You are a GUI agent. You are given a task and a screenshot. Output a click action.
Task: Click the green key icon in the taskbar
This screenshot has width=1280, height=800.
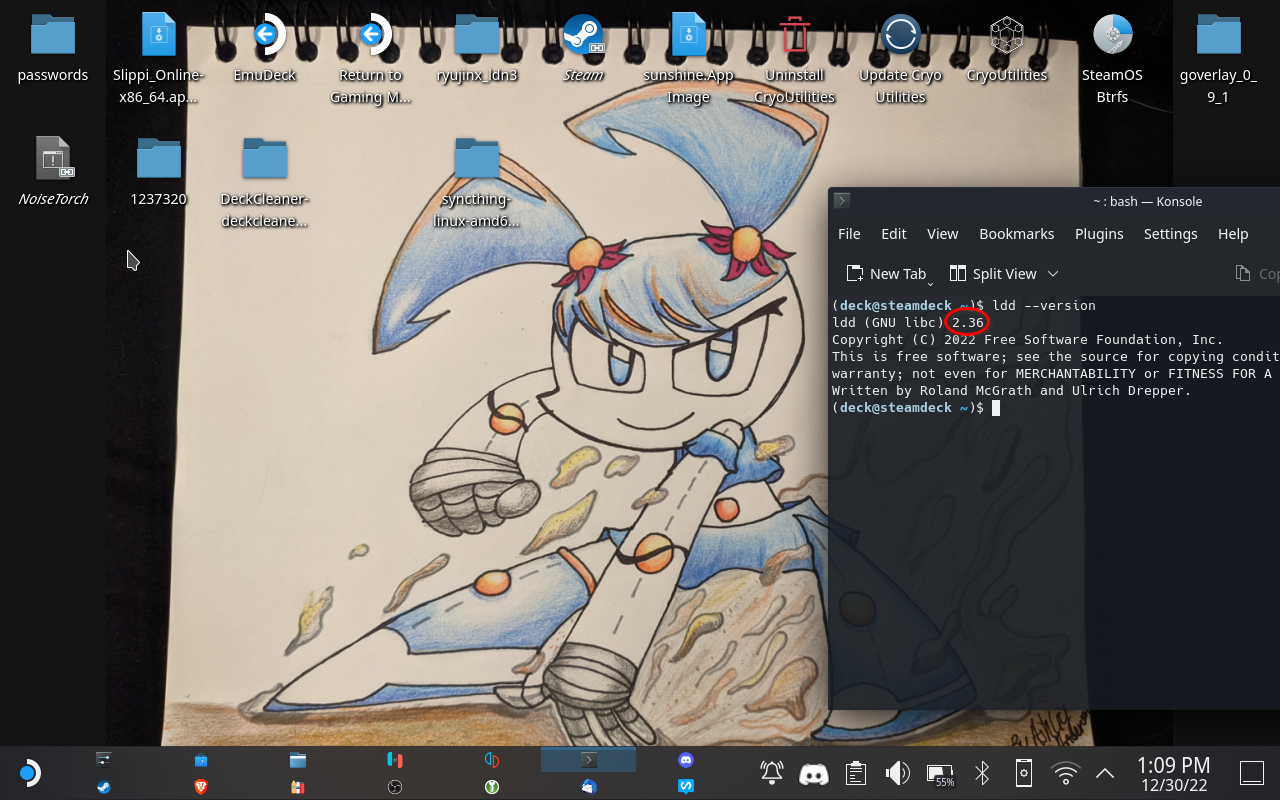491,787
